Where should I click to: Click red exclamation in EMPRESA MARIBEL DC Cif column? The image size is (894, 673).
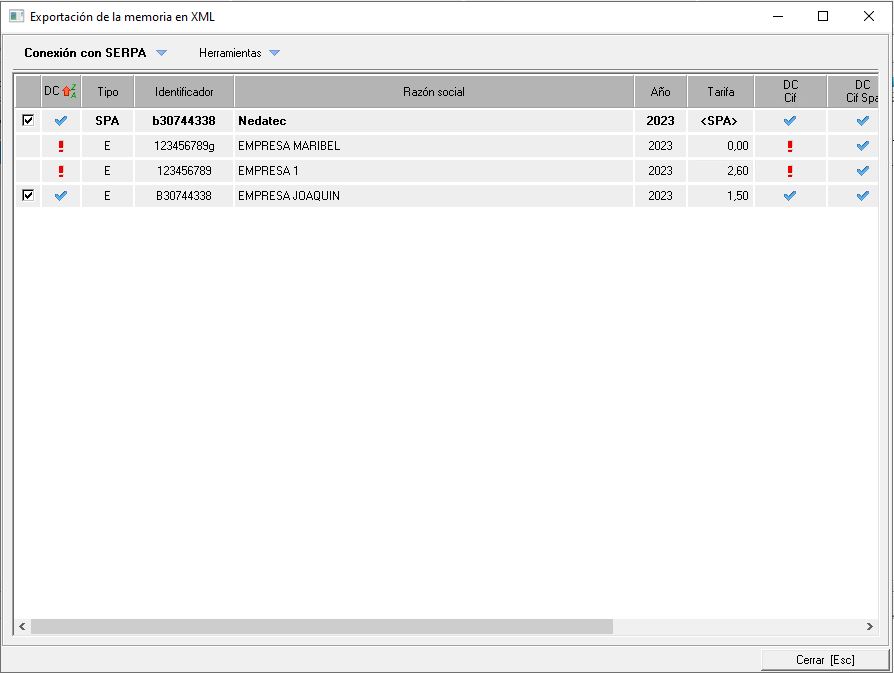[790, 146]
